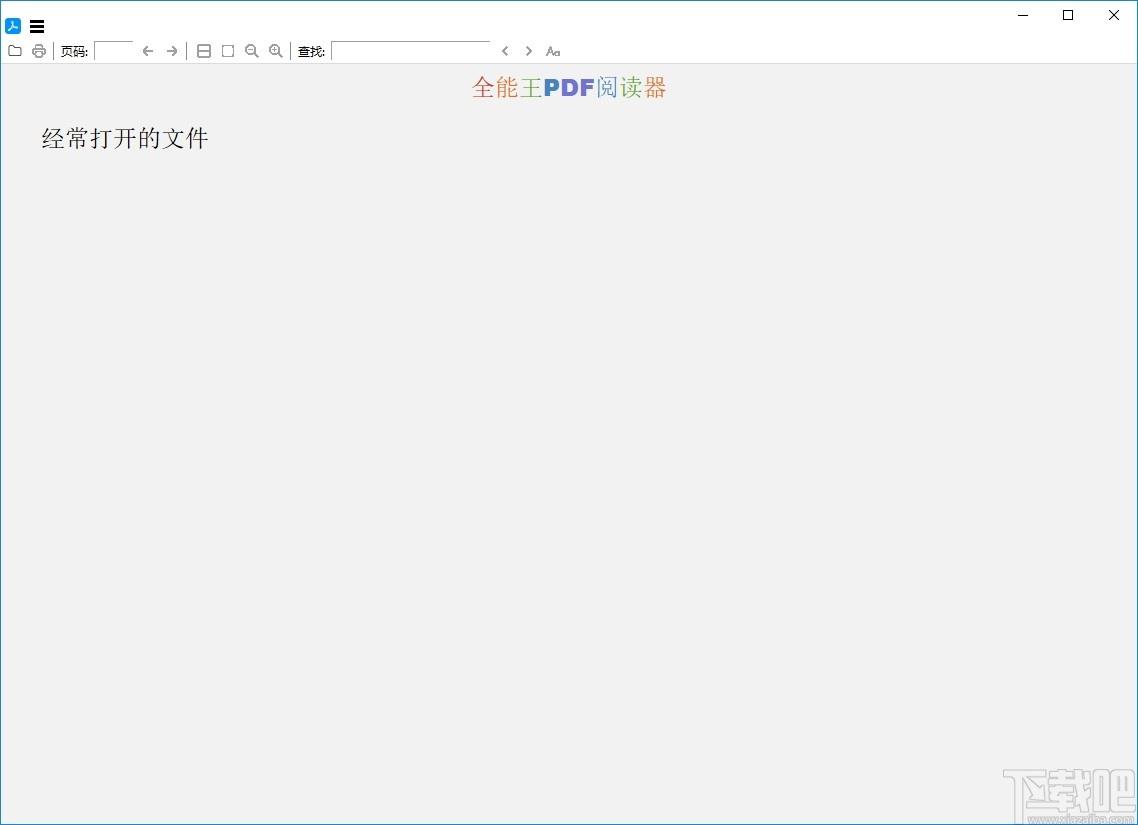Open the hamburger main menu
Screen dimensions: 1138x825
(37, 27)
